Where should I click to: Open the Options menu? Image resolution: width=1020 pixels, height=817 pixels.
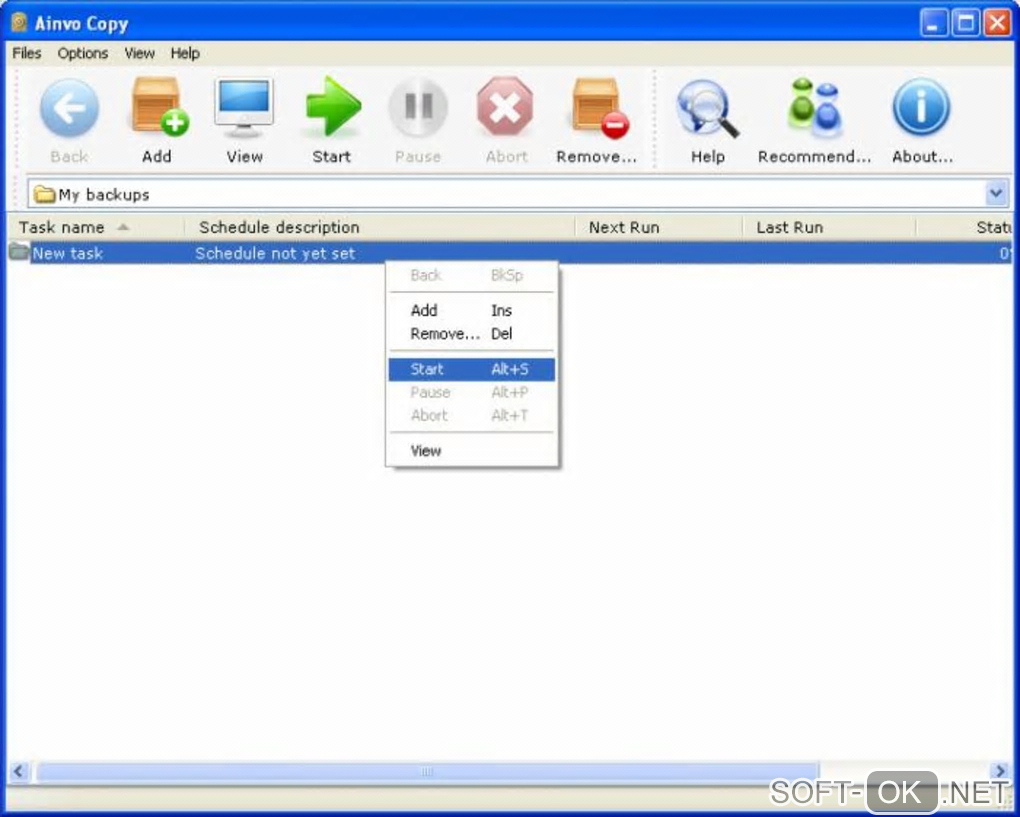83,53
